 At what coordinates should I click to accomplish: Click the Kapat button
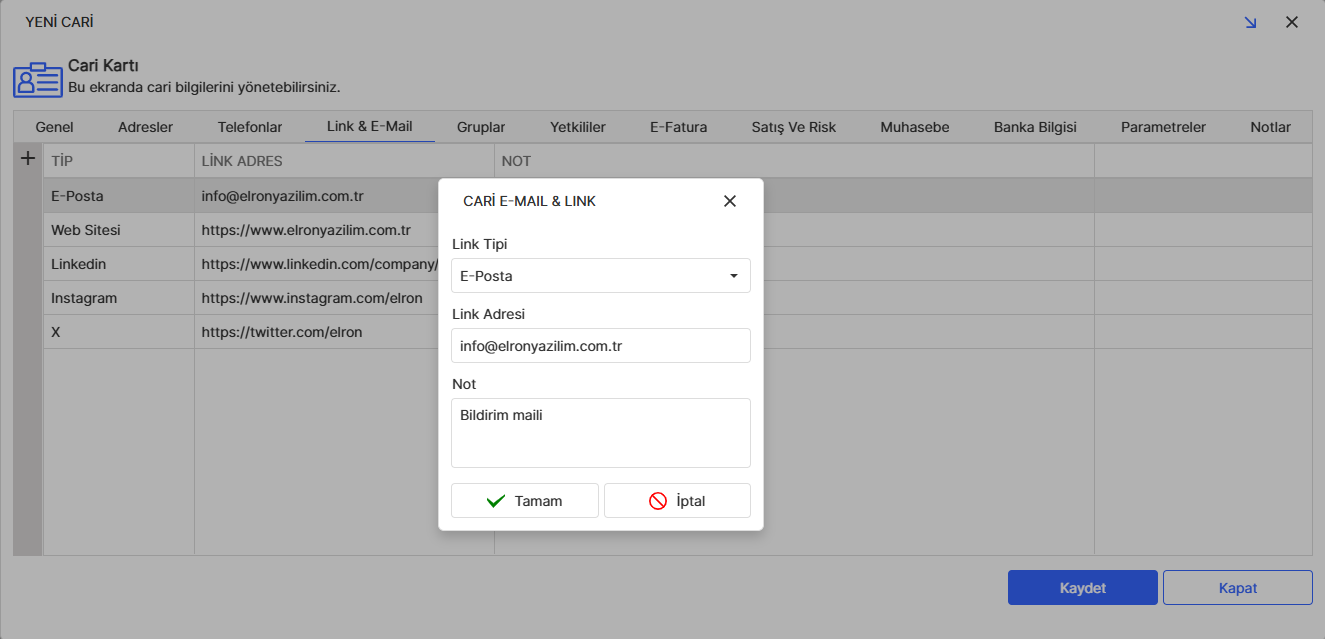tap(1237, 588)
